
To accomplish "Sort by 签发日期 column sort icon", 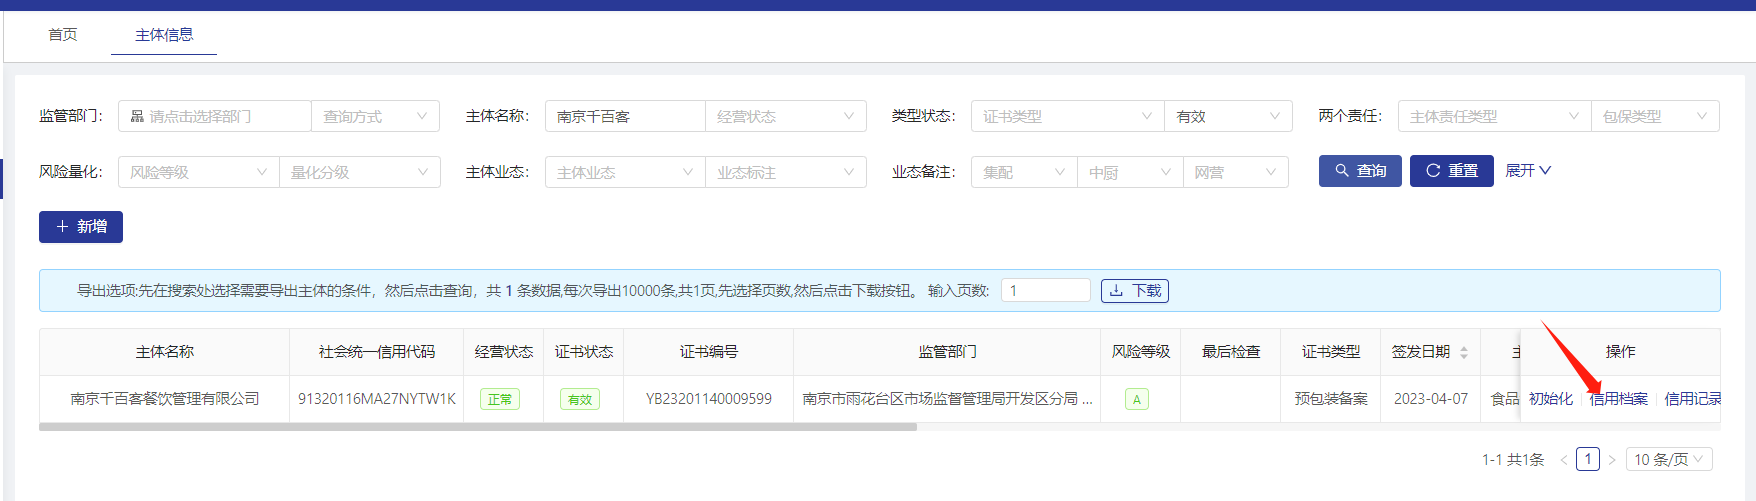I will point(1464,352).
